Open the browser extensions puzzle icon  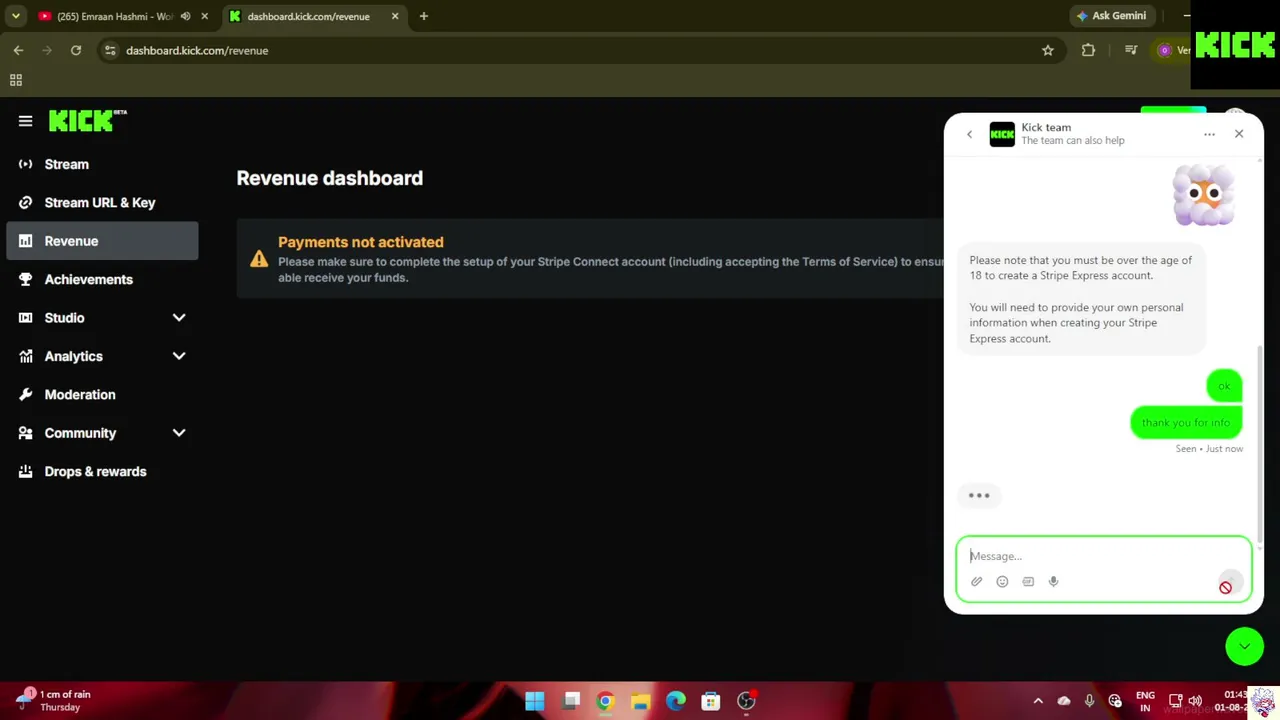1088,50
